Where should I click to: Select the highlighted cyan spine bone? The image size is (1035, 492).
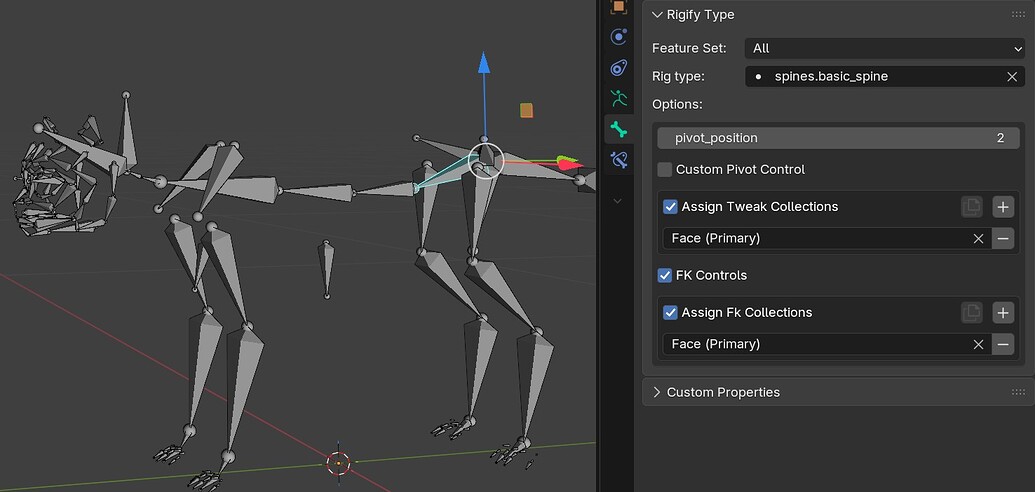pos(450,173)
